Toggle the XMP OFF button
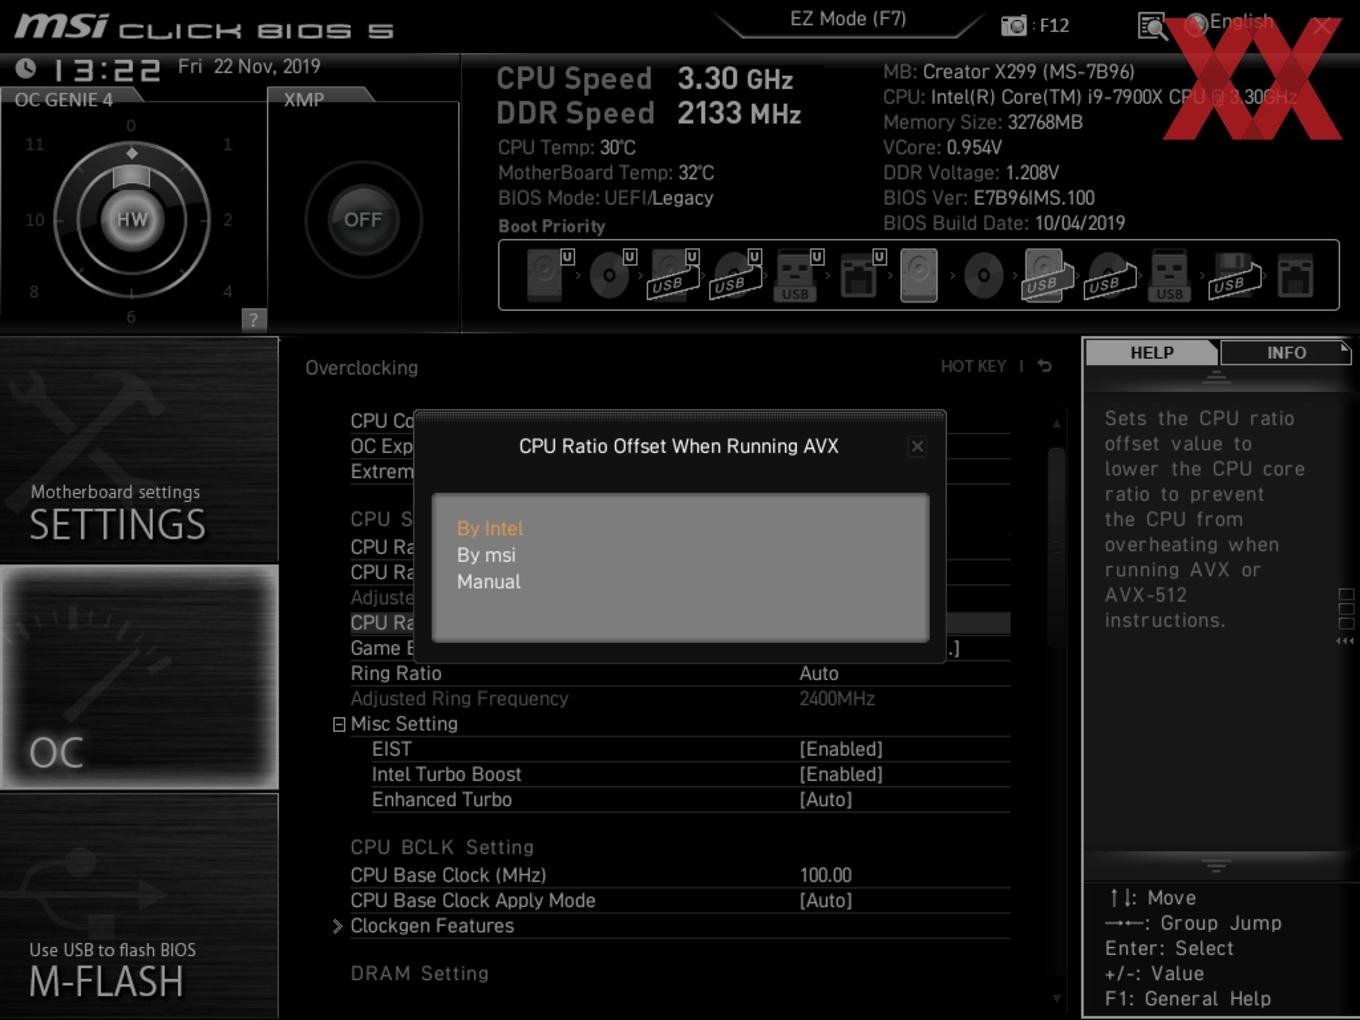 click(x=362, y=219)
